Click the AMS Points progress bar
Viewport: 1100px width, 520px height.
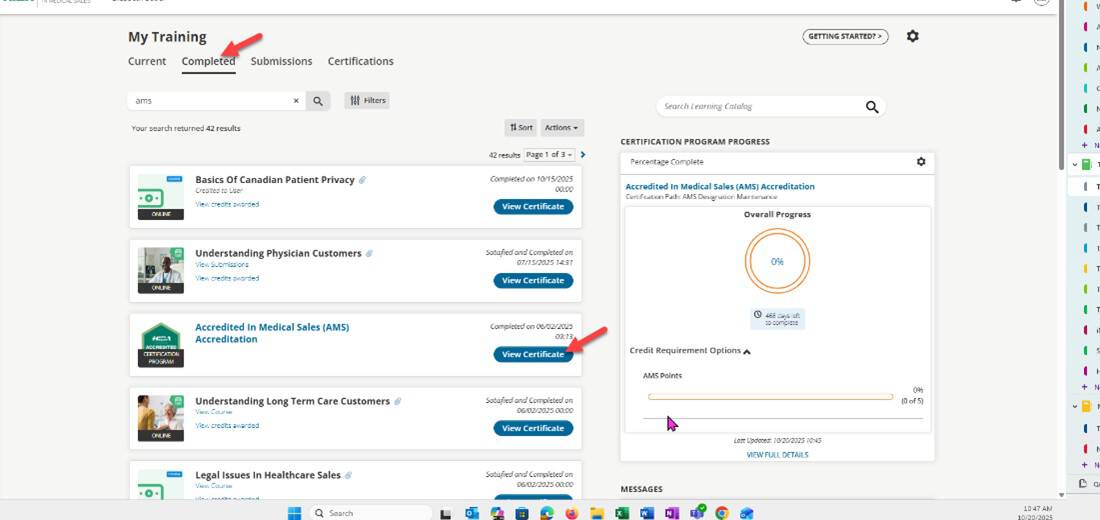tap(770, 397)
